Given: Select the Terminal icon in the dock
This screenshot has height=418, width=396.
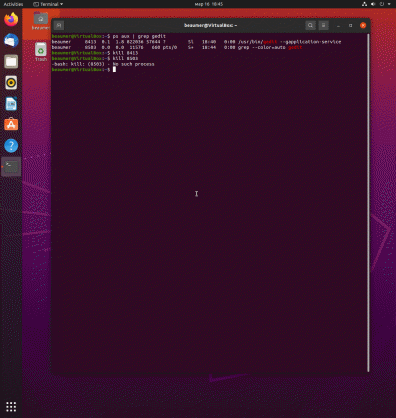Looking at the screenshot, I should coord(11,167).
